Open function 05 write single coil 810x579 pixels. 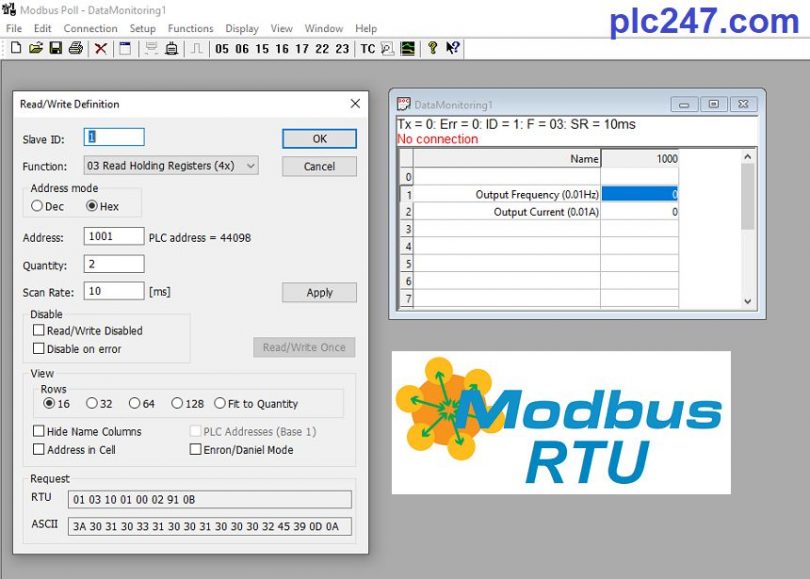tap(222, 49)
